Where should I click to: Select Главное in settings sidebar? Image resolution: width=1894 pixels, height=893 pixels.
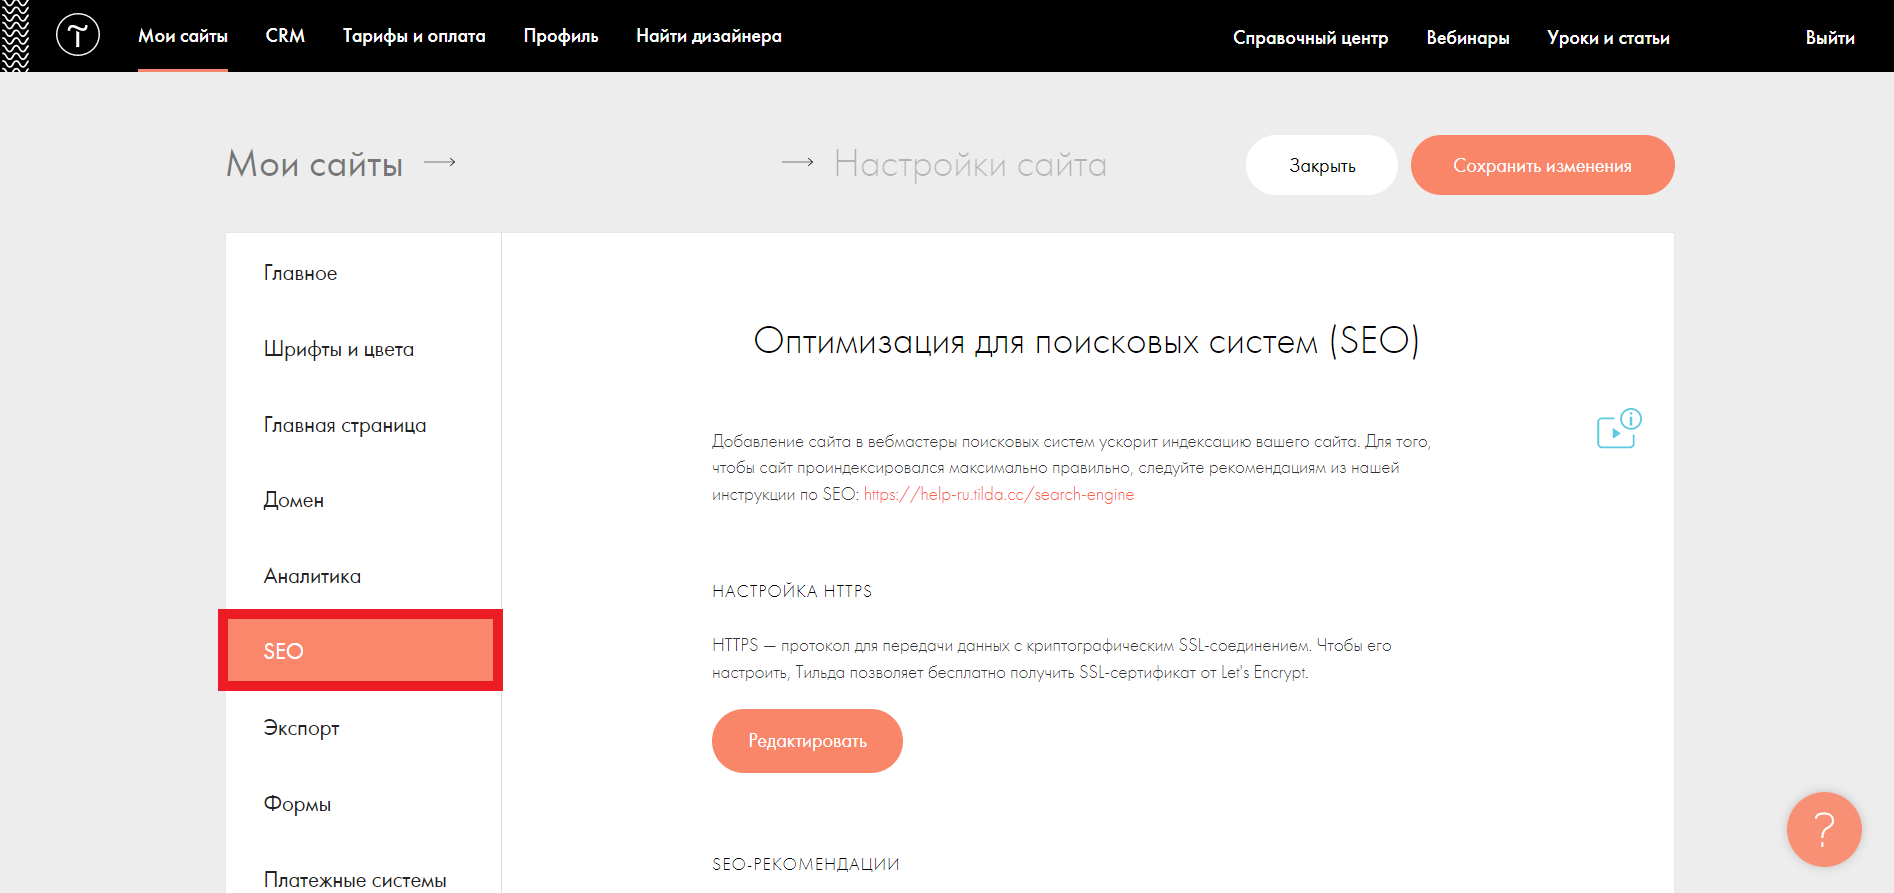(300, 273)
